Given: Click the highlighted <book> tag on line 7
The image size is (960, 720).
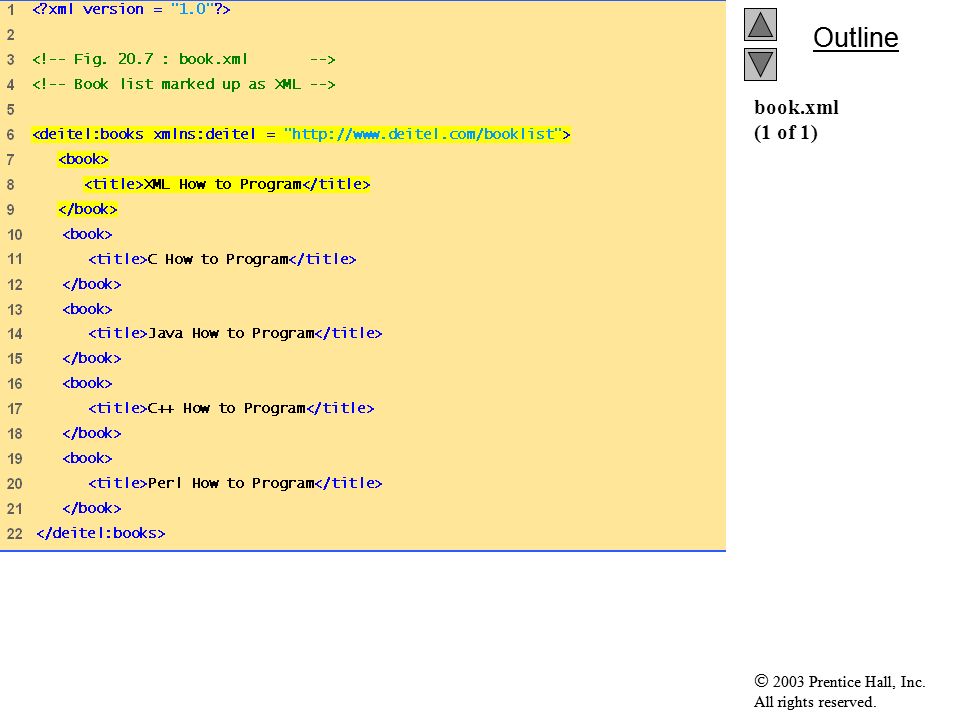Looking at the screenshot, I should pyautogui.click(x=83, y=159).
